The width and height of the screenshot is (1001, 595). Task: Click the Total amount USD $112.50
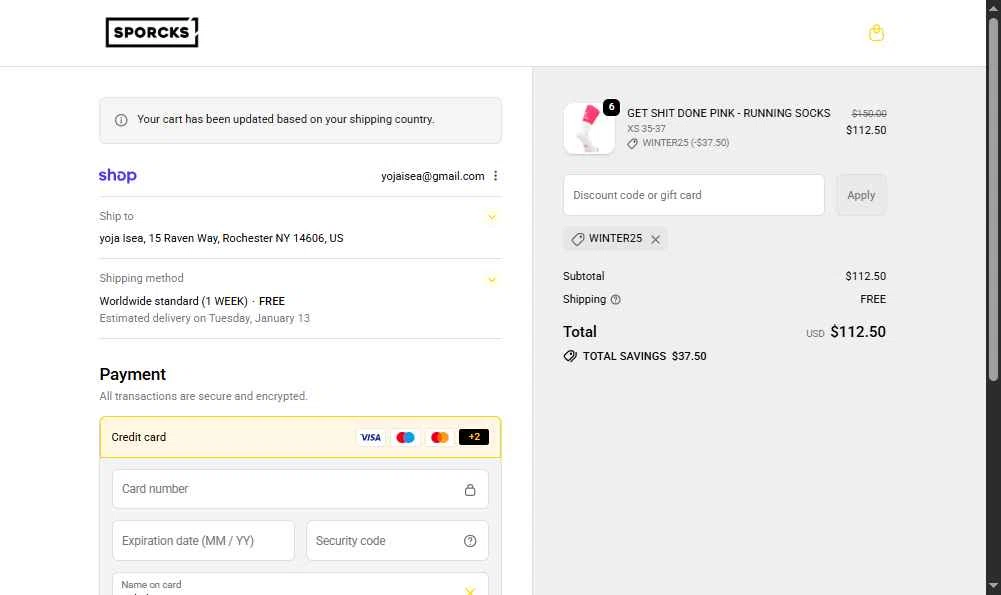pyautogui.click(x=846, y=332)
